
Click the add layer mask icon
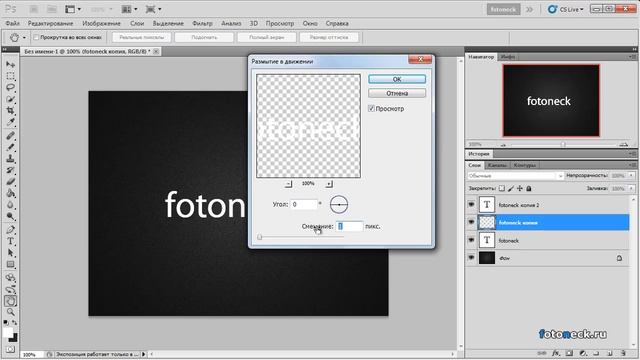coord(569,353)
